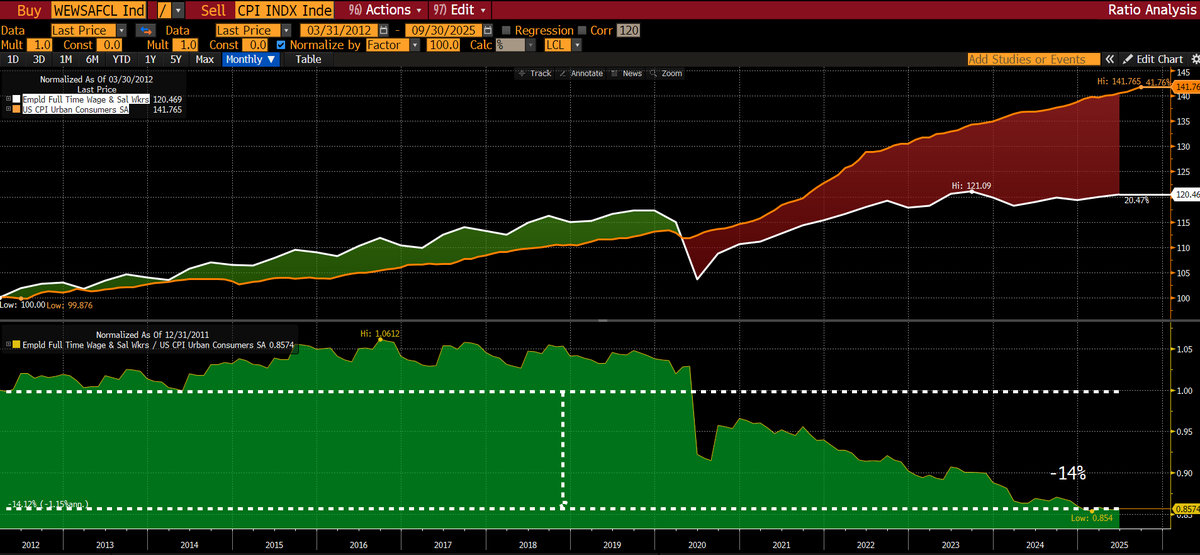Click the 120.469 legend value
Screen dimensions: 1200x555
[166, 100]
